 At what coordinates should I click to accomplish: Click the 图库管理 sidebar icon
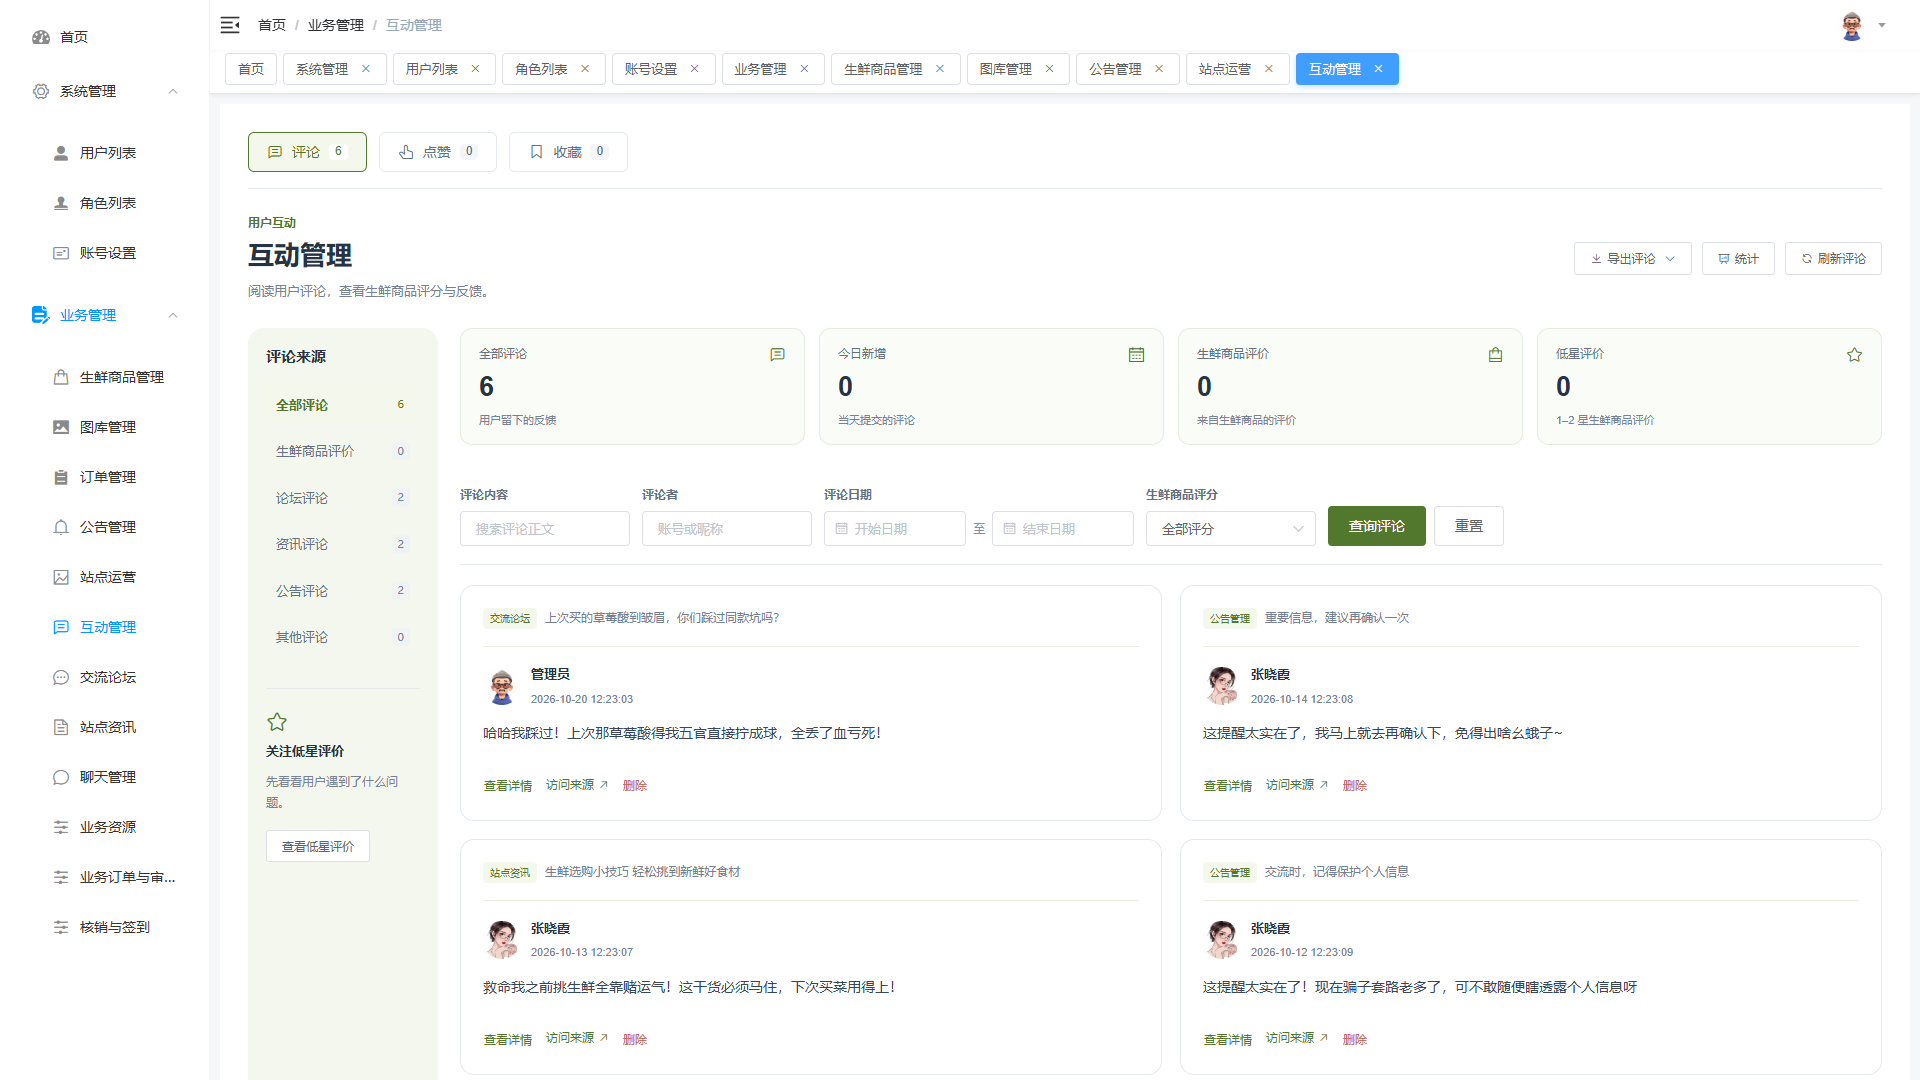click(x=61, y=427)
